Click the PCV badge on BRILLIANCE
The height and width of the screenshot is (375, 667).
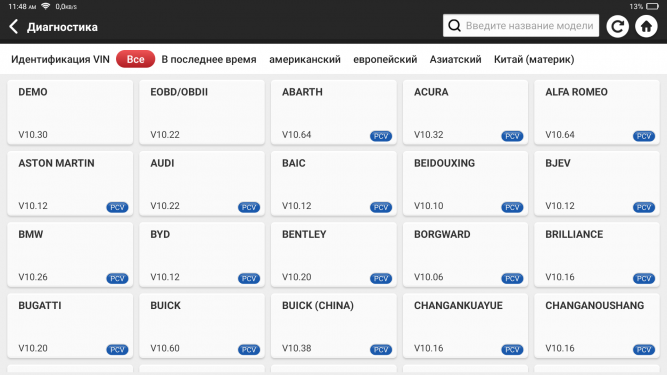(x=644, y=278)
